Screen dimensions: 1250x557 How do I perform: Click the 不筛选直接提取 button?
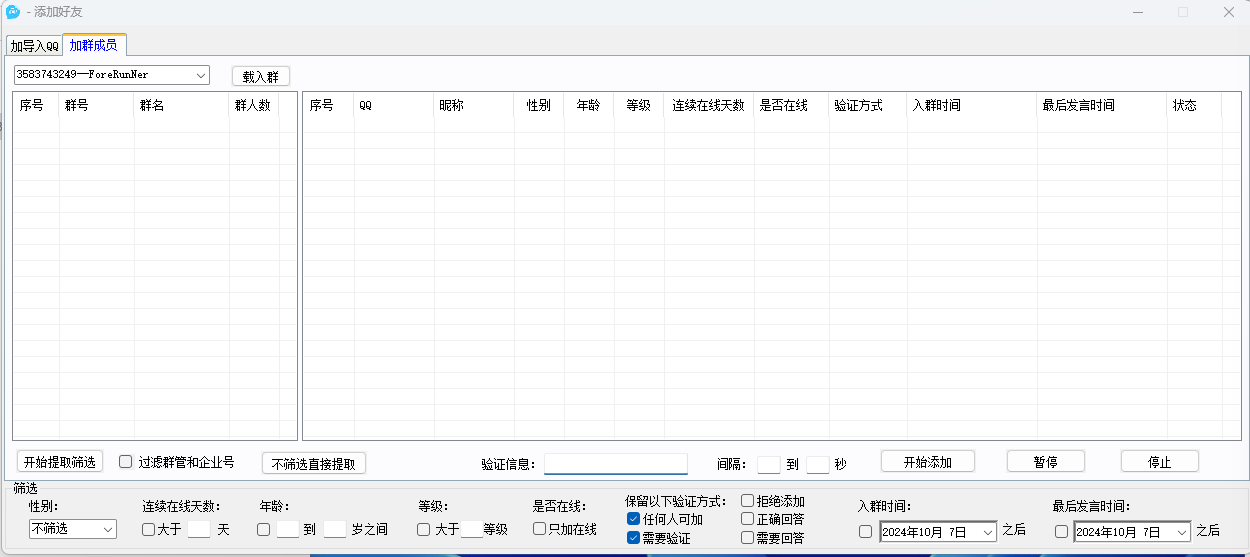pos(313,464)
